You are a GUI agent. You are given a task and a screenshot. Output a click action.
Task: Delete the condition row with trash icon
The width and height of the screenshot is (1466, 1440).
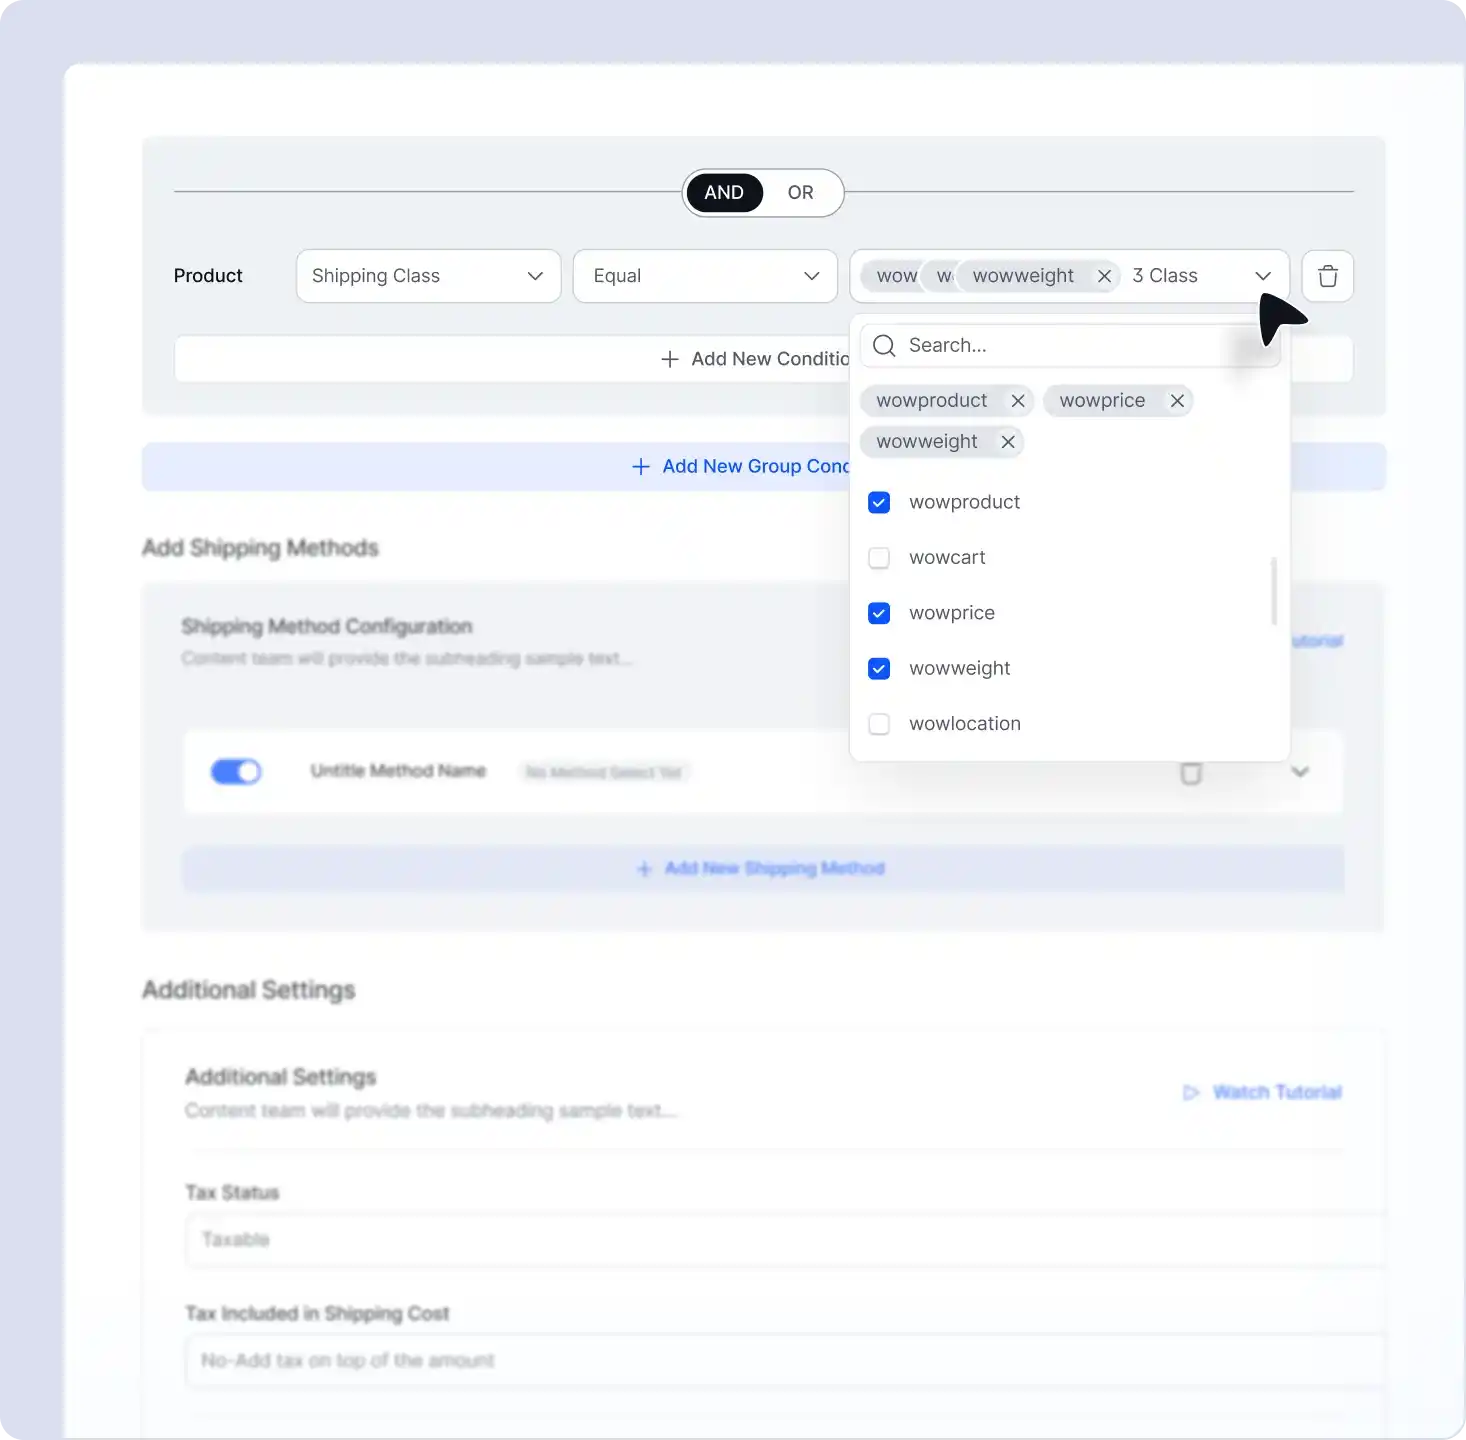click(1327, 276)
